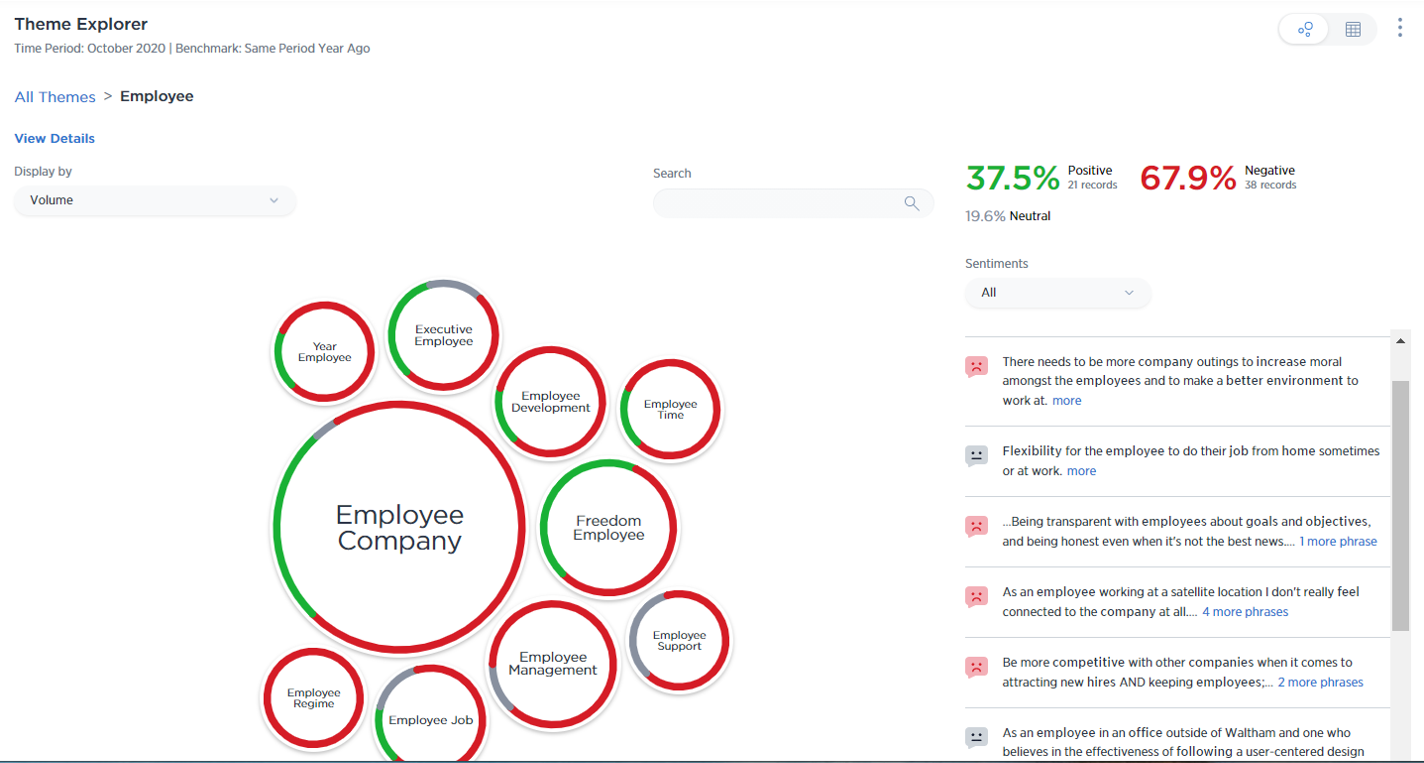
Task: Open the View Details link
Action: tap(55, 138)
